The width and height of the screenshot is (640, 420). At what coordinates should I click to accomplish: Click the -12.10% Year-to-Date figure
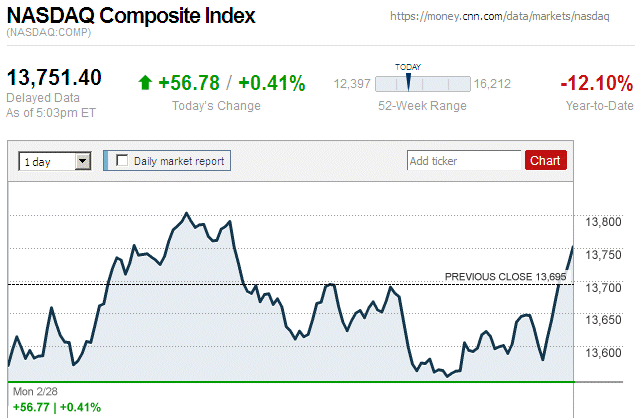click(x=596, y=82)
